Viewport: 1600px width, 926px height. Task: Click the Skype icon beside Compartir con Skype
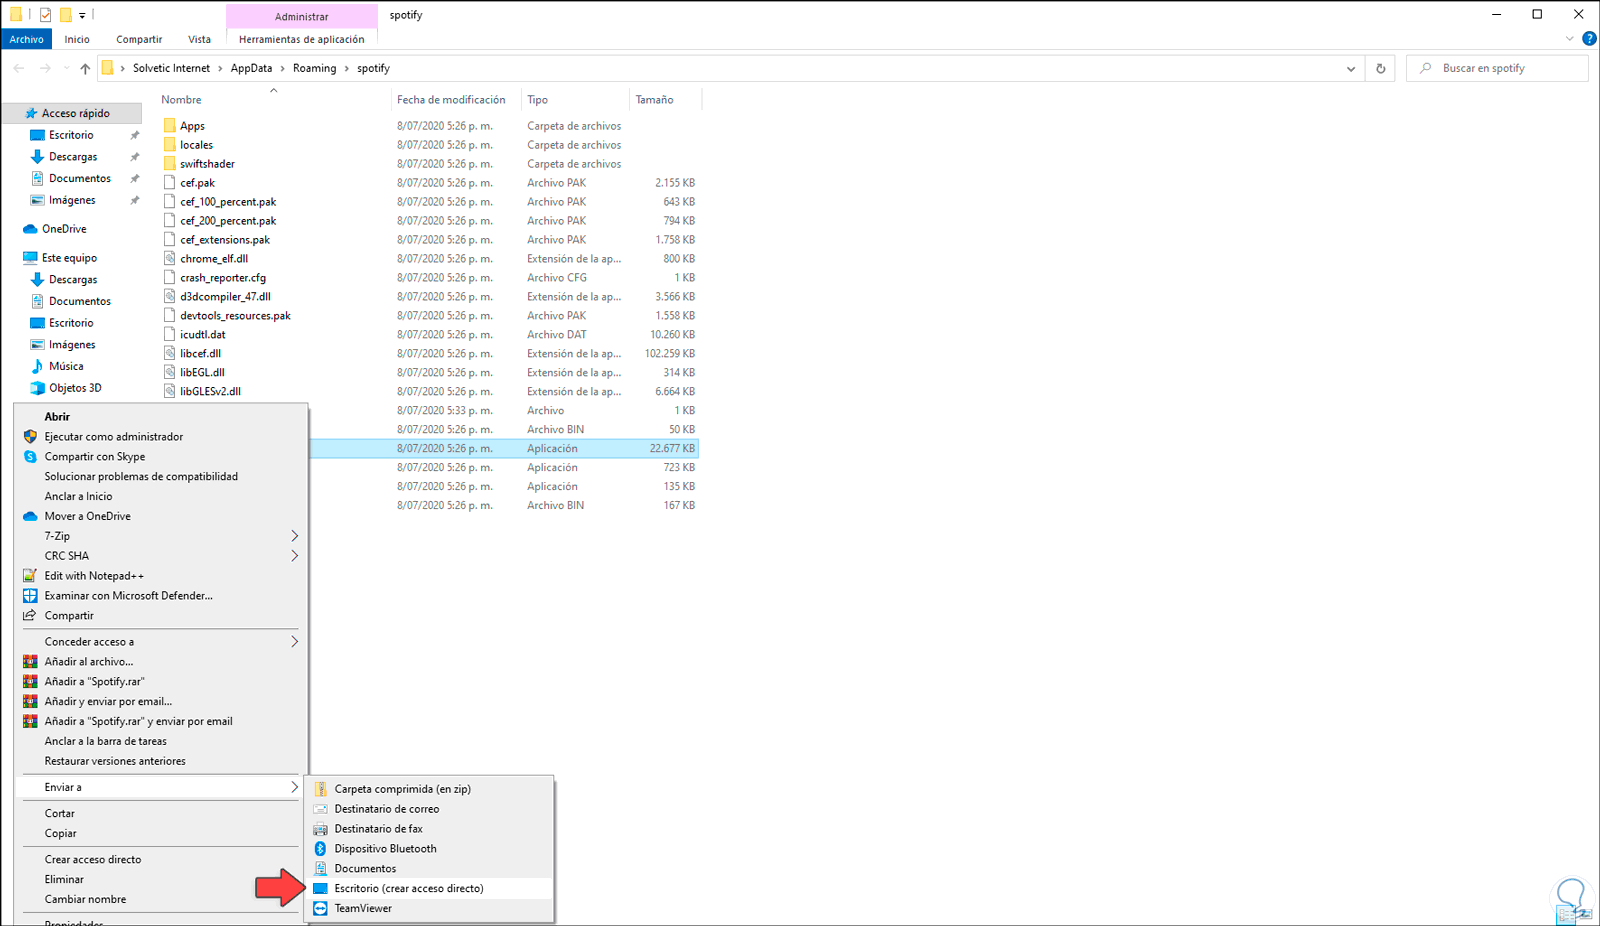point(30,457)
